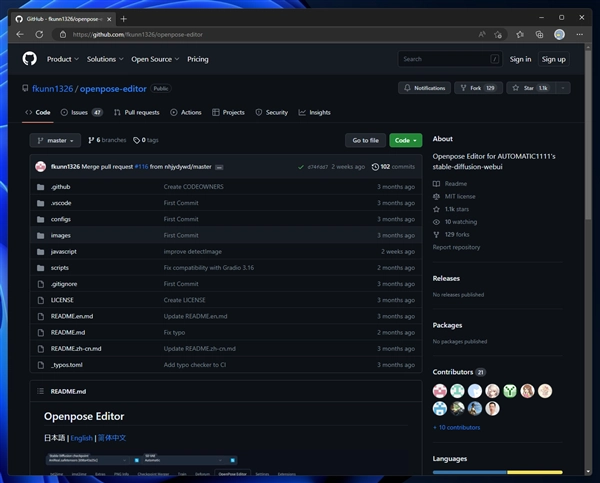Switch to the Security tab
The width and height of the screenshot is (600, 483).
271,112
